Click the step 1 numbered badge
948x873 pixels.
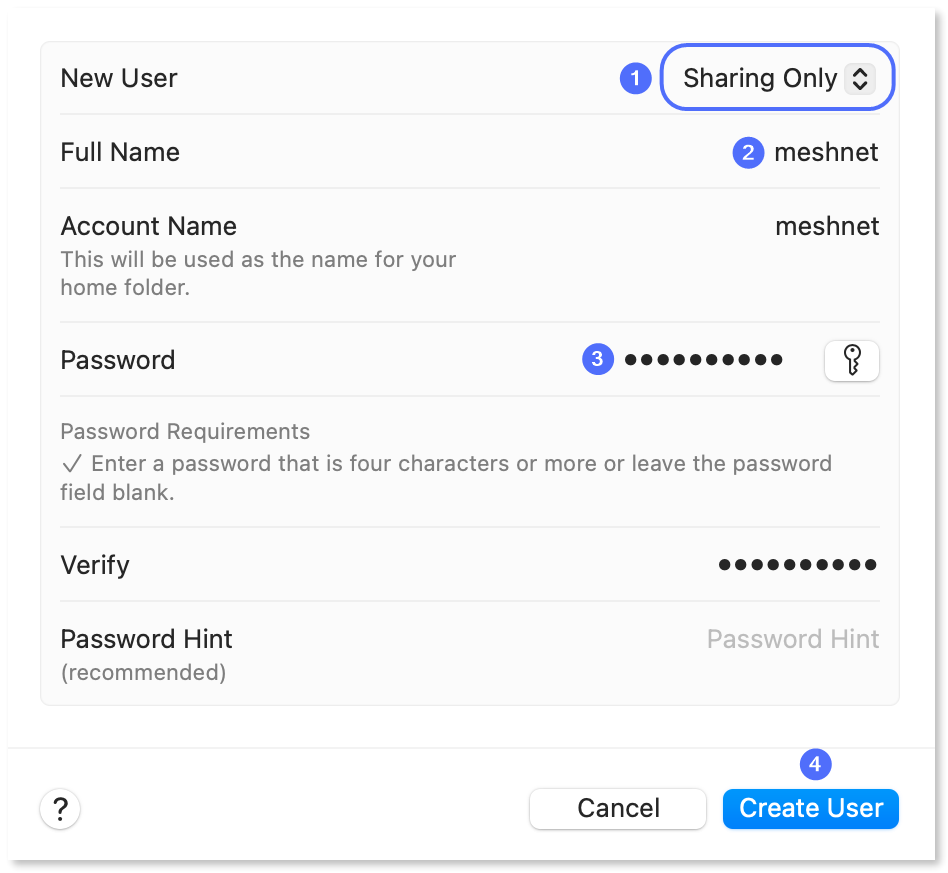[636, 78]
